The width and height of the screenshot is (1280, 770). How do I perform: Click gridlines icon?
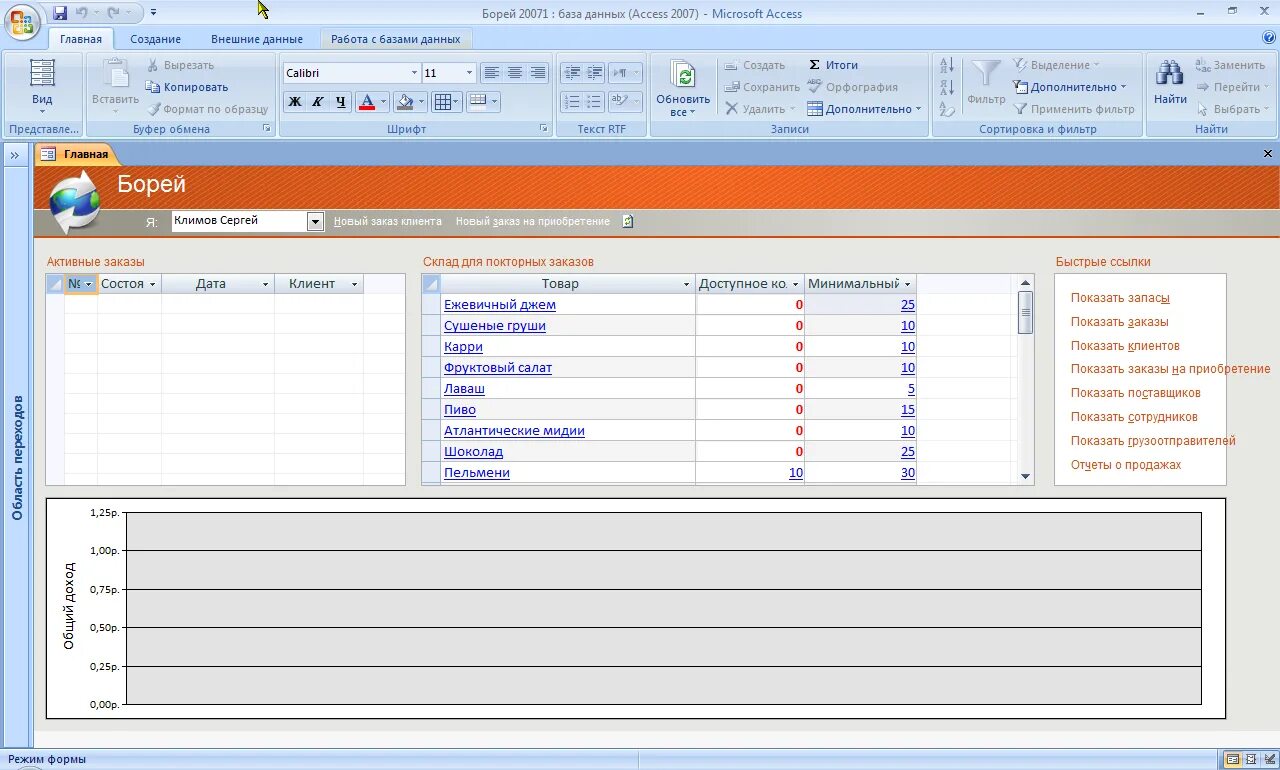click(442, 102)
